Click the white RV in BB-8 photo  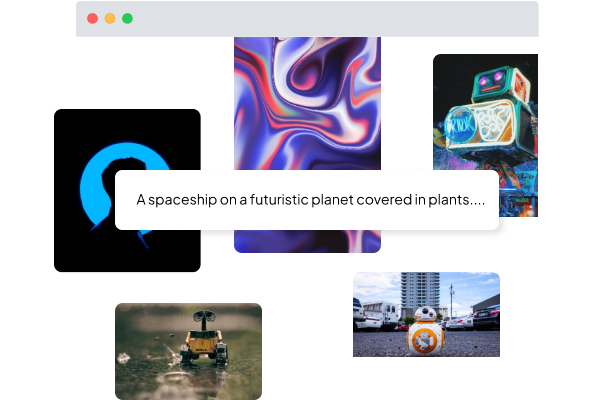[382, 314]
